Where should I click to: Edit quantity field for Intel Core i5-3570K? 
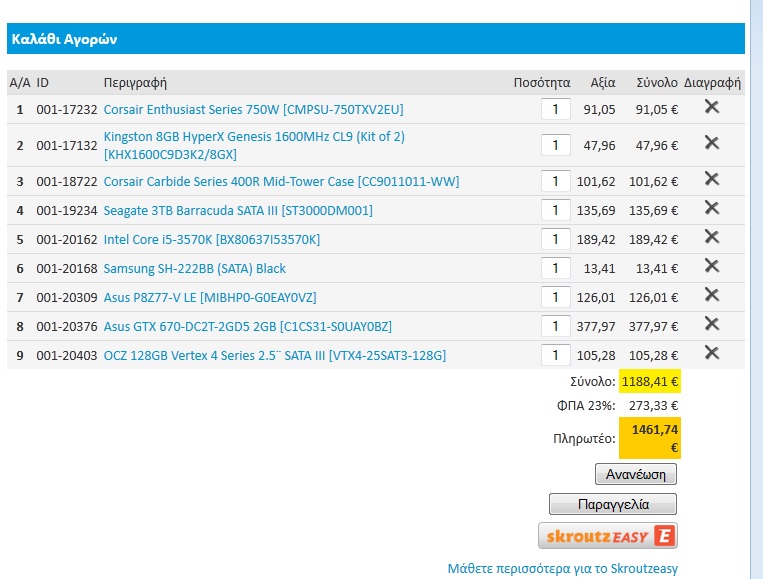pos(556,239)
